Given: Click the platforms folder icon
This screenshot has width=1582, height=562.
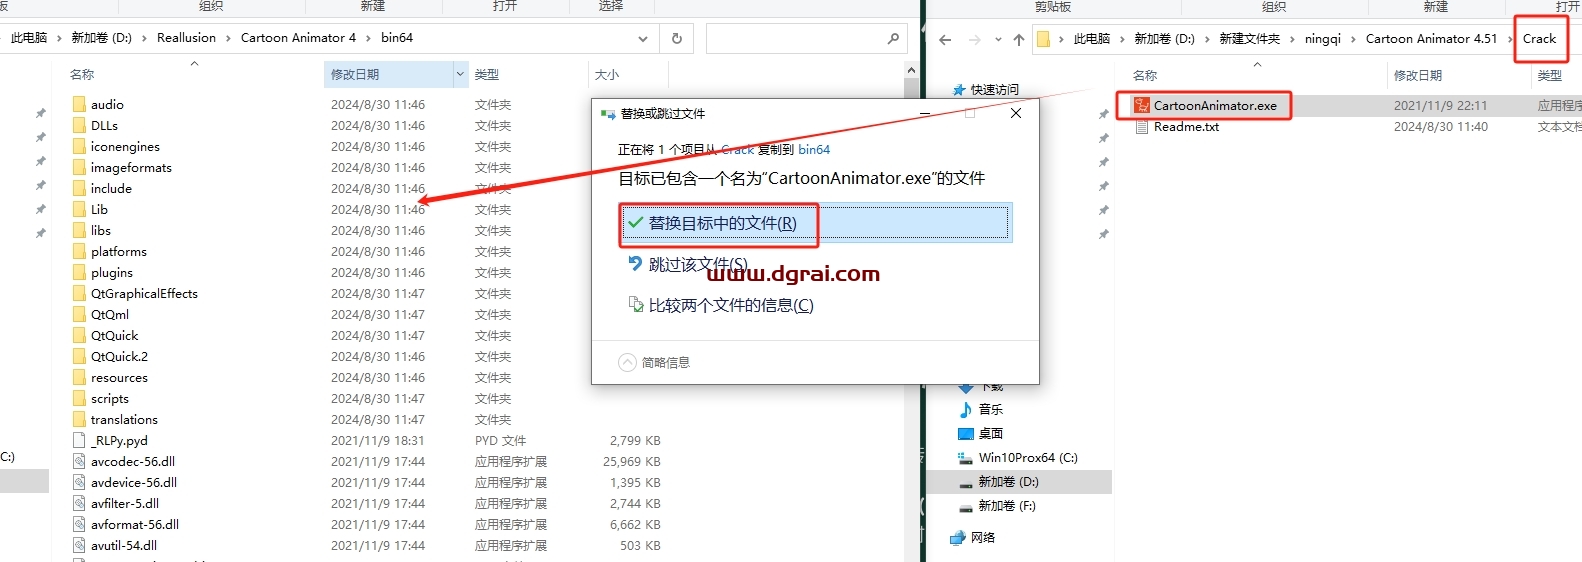Looking at the screenshot, I should click(x=79, y=251).
